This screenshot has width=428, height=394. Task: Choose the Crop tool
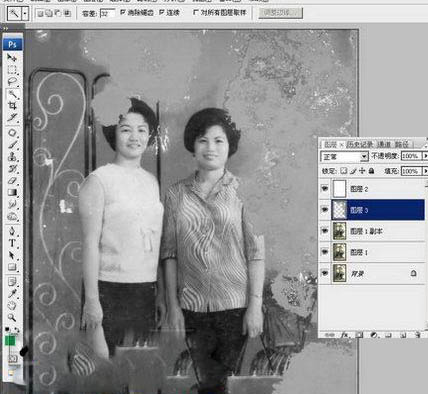12,106
